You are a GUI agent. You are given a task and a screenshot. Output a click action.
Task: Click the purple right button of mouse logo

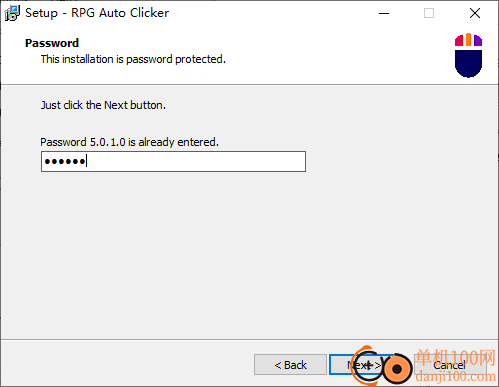[478, 41]
